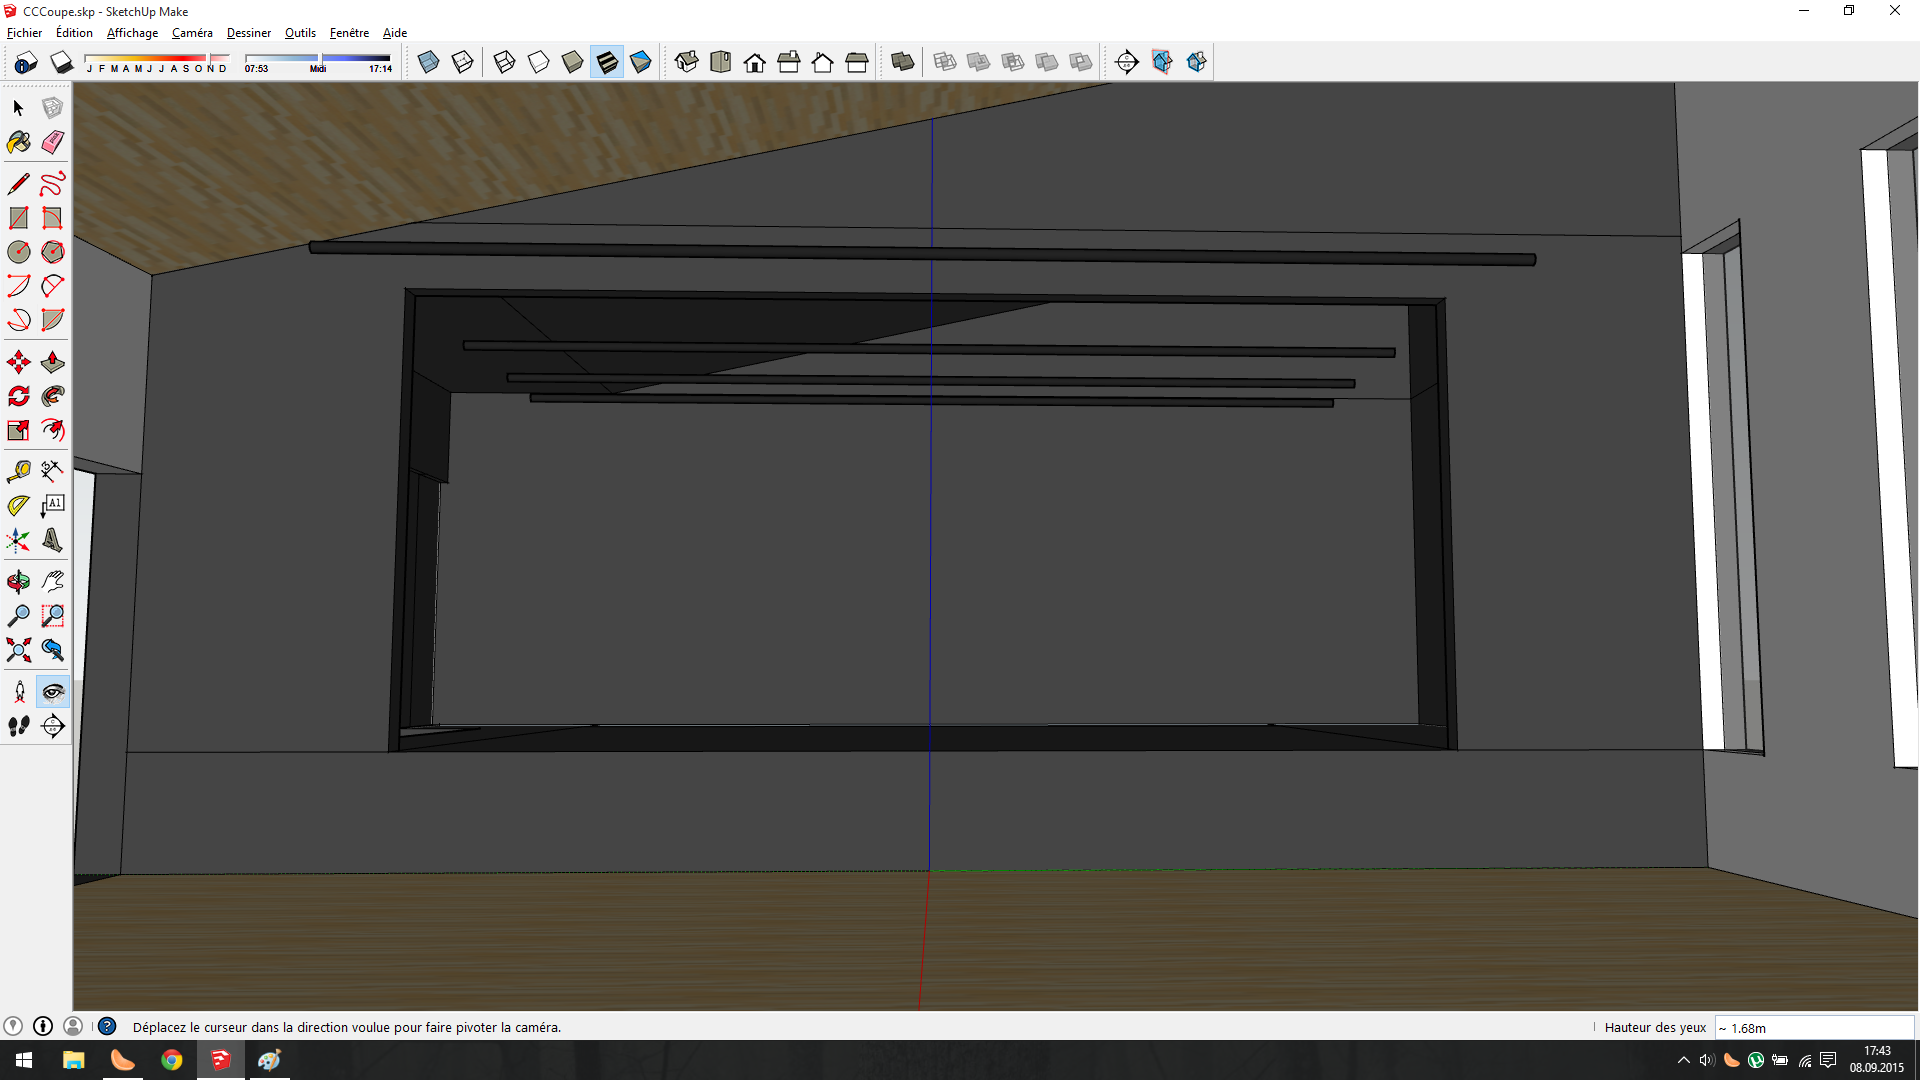This screenshot has width=1920, height=1080.
Task: Click the status bar help question icon
Action: coord(107,1027)
